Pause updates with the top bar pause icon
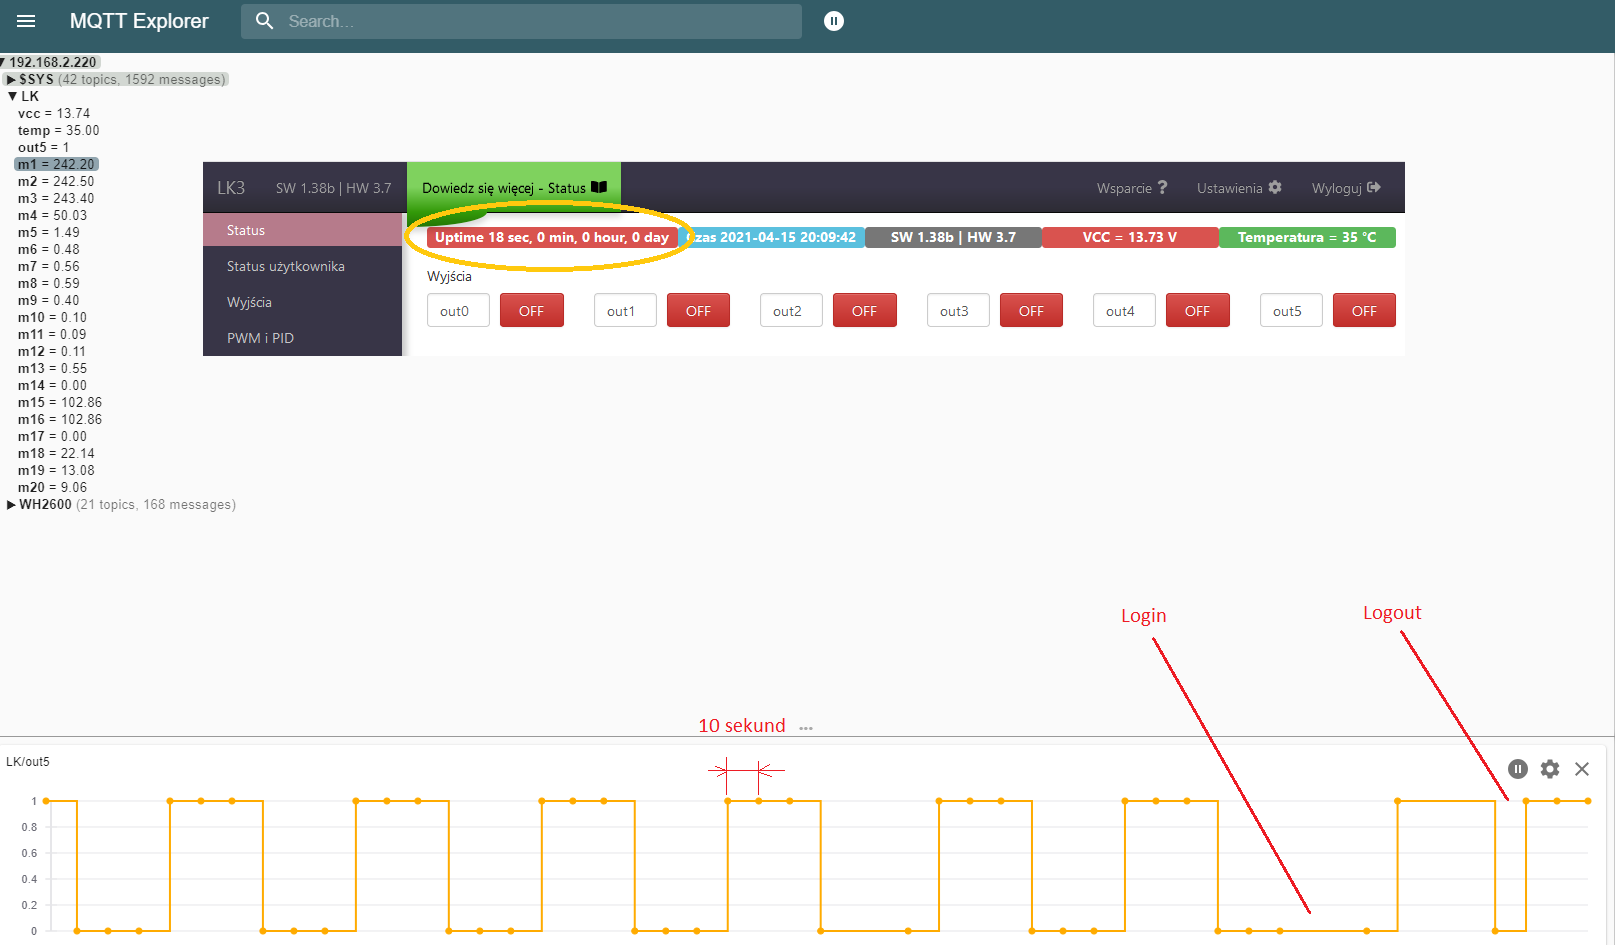 click(x=833, y=21)
